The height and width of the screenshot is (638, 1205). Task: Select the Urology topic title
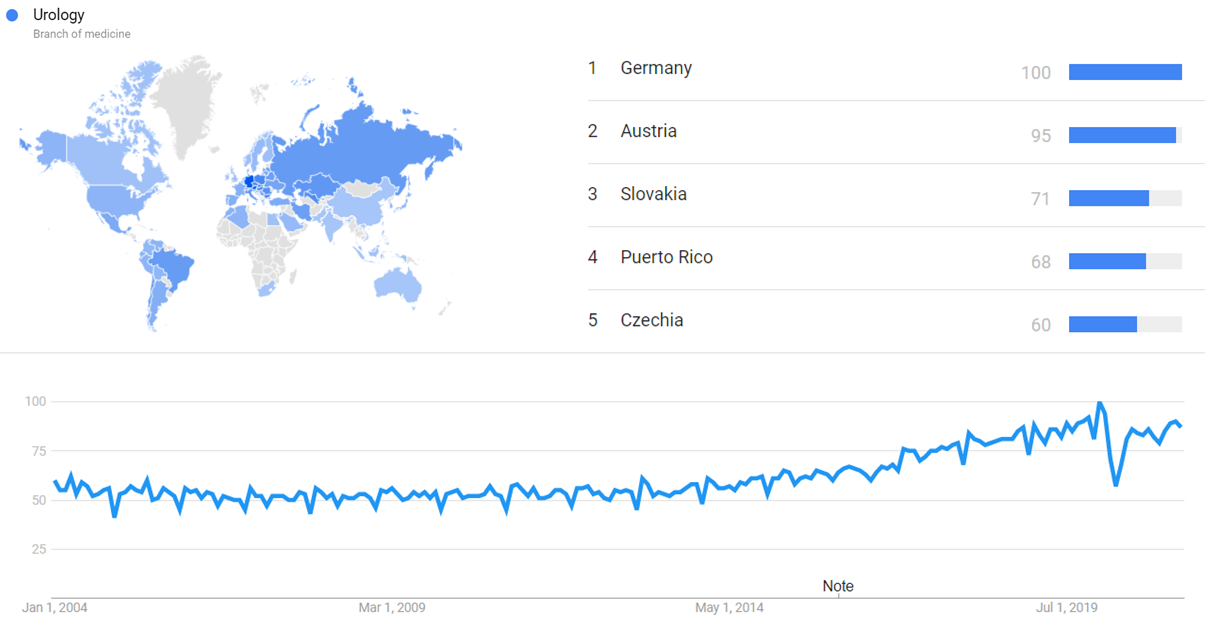pos(59,15)
